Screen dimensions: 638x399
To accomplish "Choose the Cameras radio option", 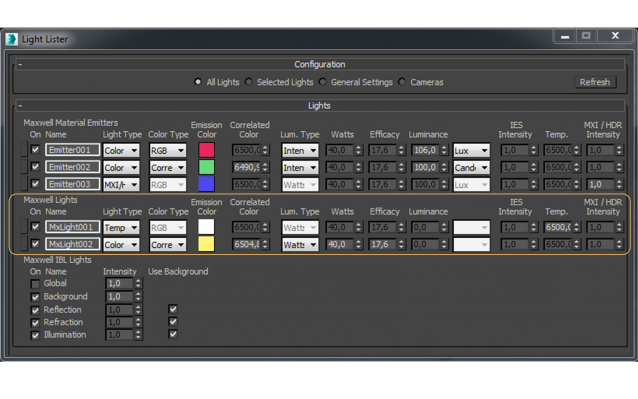I will [x=402, y=82].
